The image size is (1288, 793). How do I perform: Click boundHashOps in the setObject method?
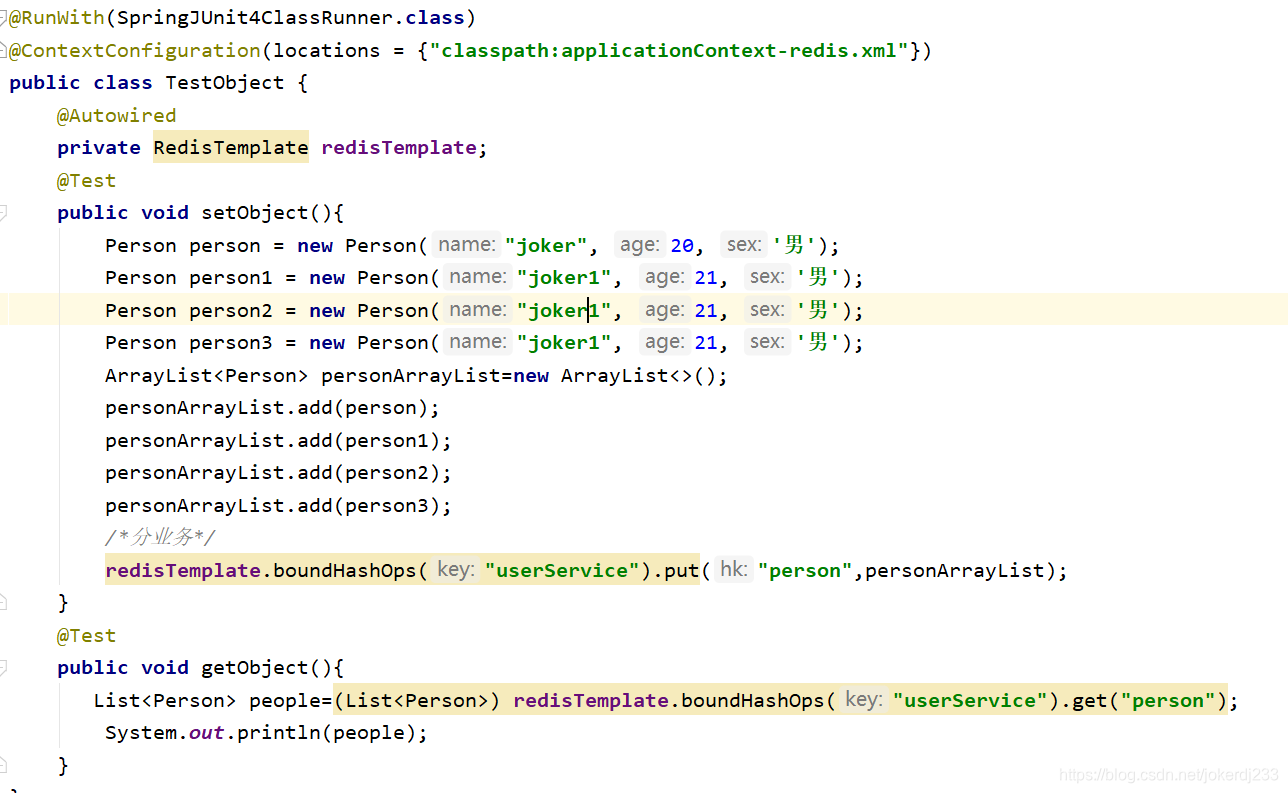[345, 570]
